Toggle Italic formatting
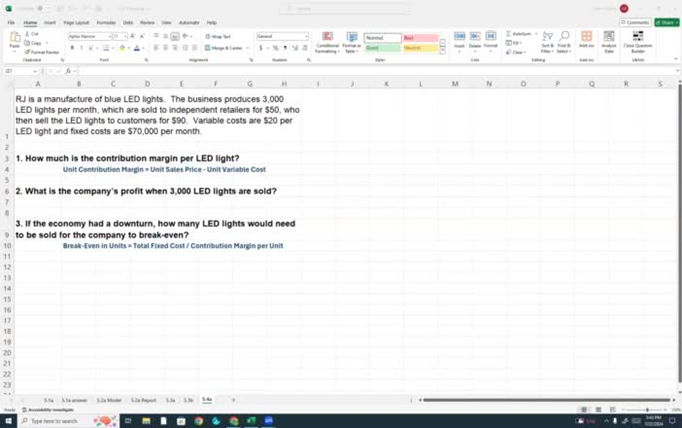 click(81, 47)
